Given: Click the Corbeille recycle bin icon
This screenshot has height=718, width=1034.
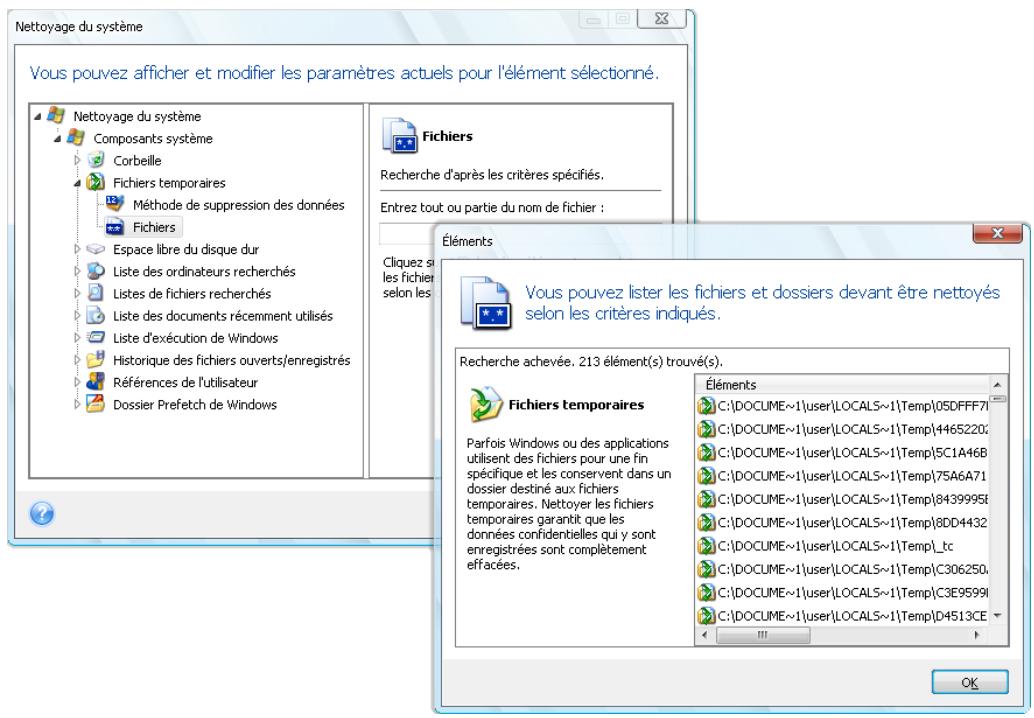Looking at the screenshot, I should click(96, 160).
